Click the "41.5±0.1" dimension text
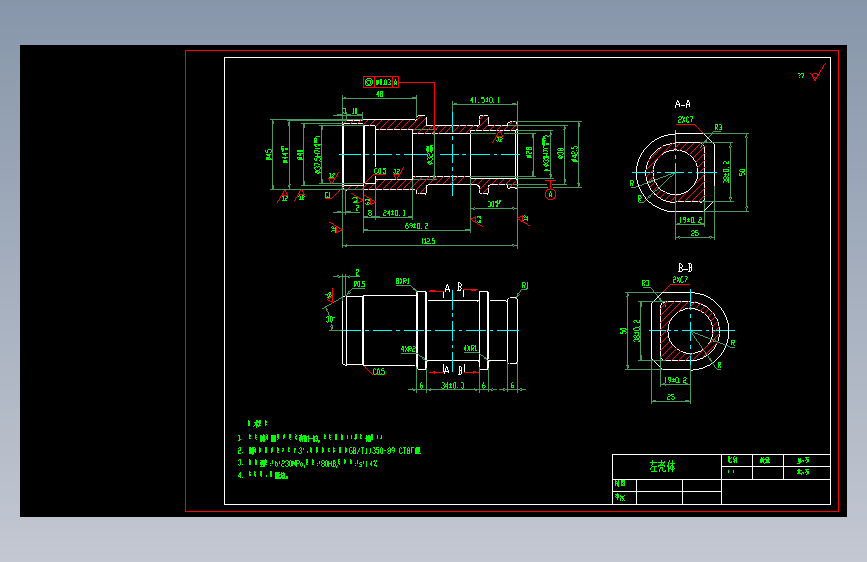This screenshot has width=867, height=562. (484, 100)
